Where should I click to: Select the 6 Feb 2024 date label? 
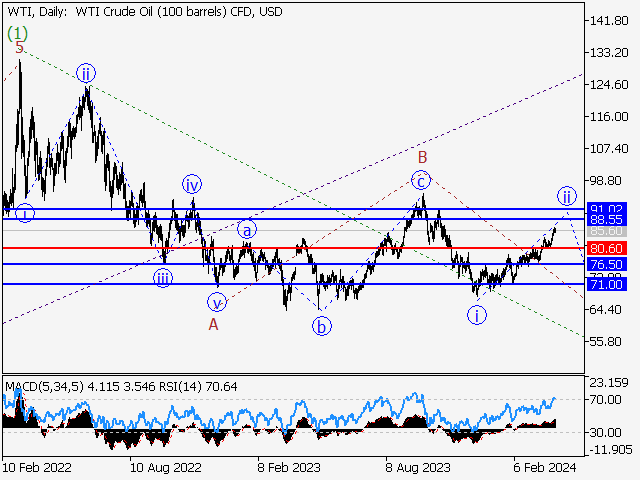544,467
